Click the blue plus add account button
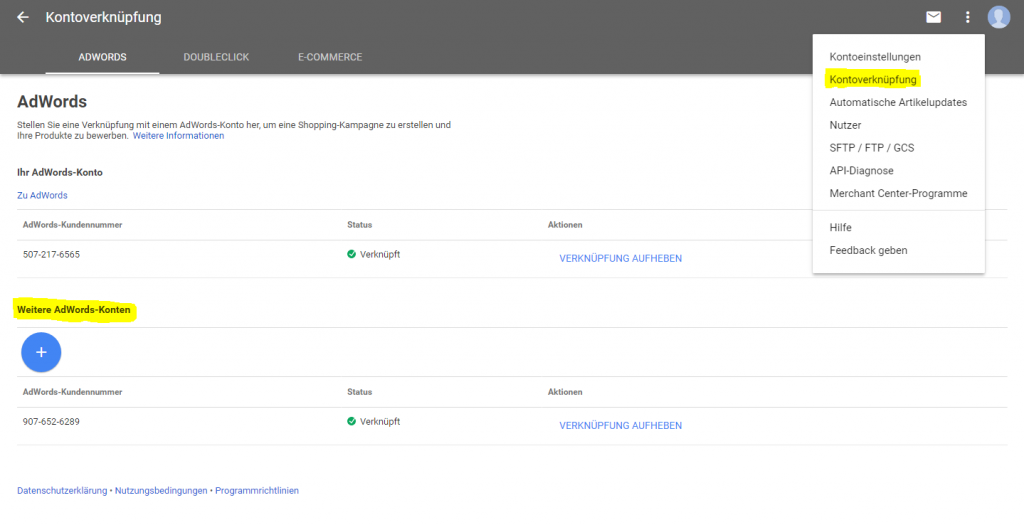The image size is (1024, 525). click(x=41, y=352)
